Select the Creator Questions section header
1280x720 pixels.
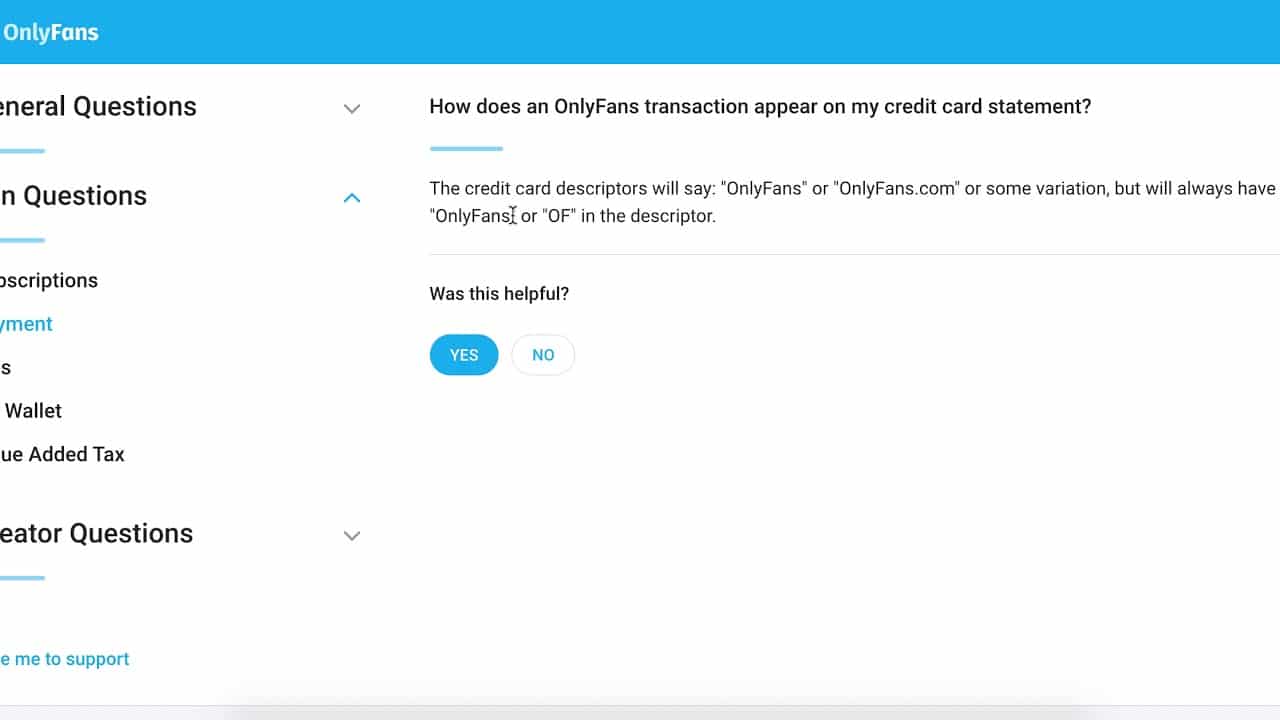(x=96, y=534)
